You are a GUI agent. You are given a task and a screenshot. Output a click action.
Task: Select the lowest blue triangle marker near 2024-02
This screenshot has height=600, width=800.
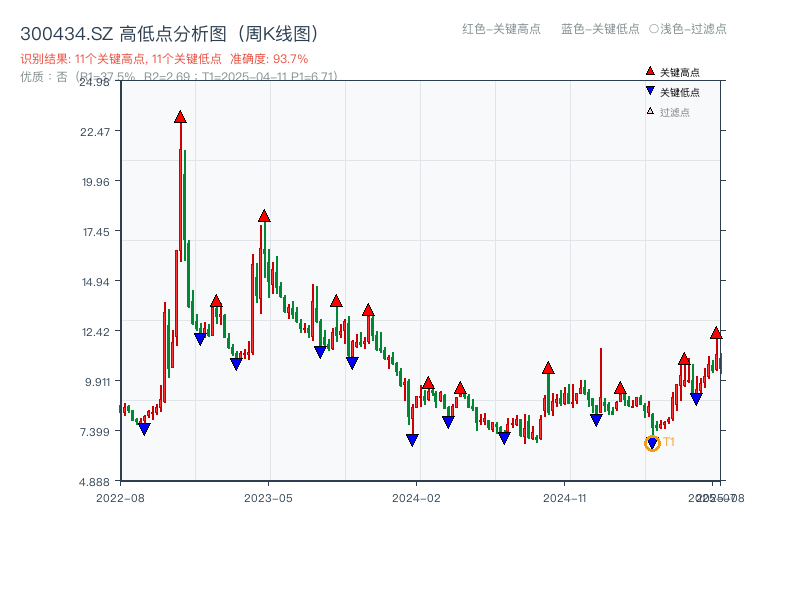pyautogui.click(x=412, y=439)
